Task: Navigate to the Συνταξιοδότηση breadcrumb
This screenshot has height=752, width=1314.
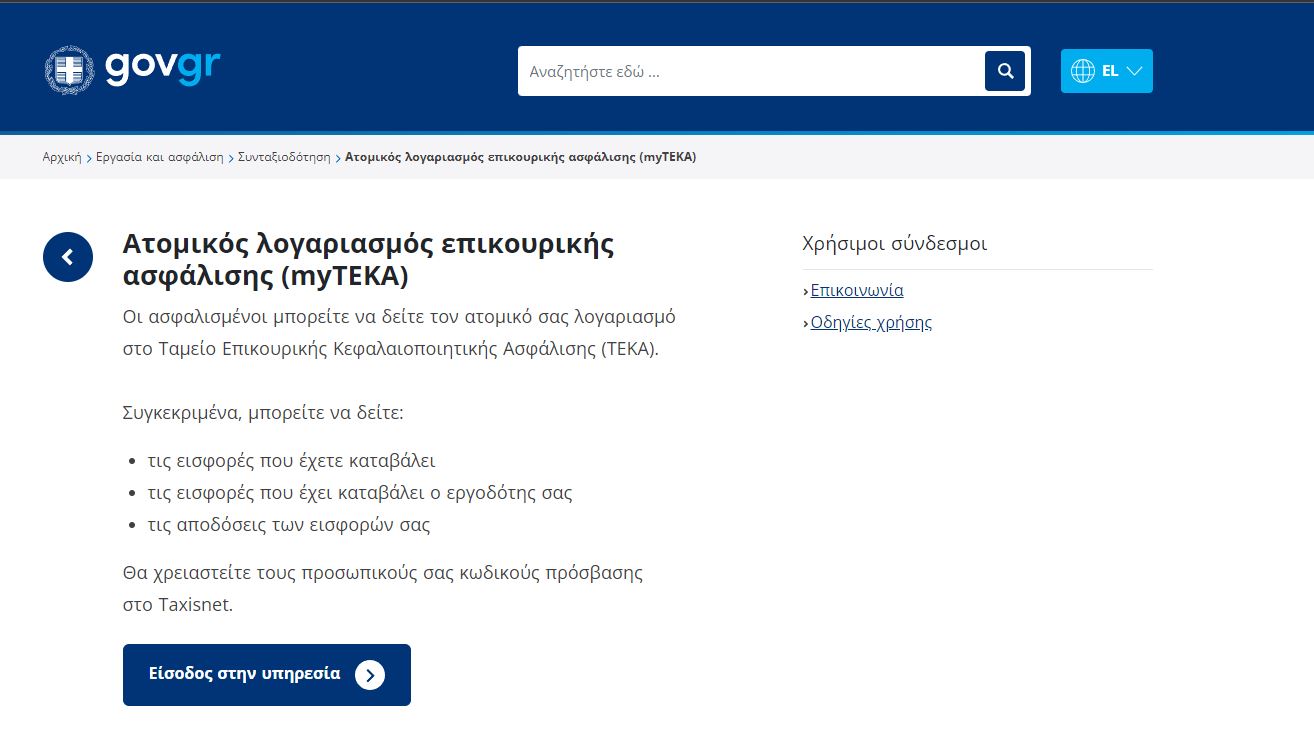Action: point(284,158)
